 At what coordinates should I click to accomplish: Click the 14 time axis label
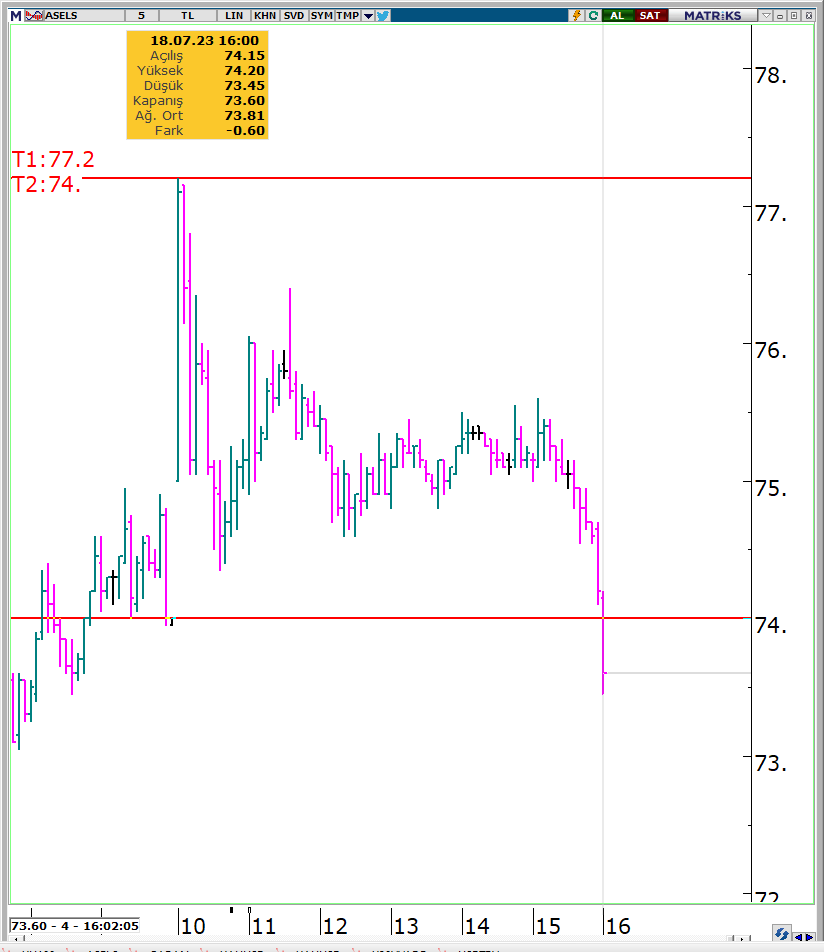point(477,926)
